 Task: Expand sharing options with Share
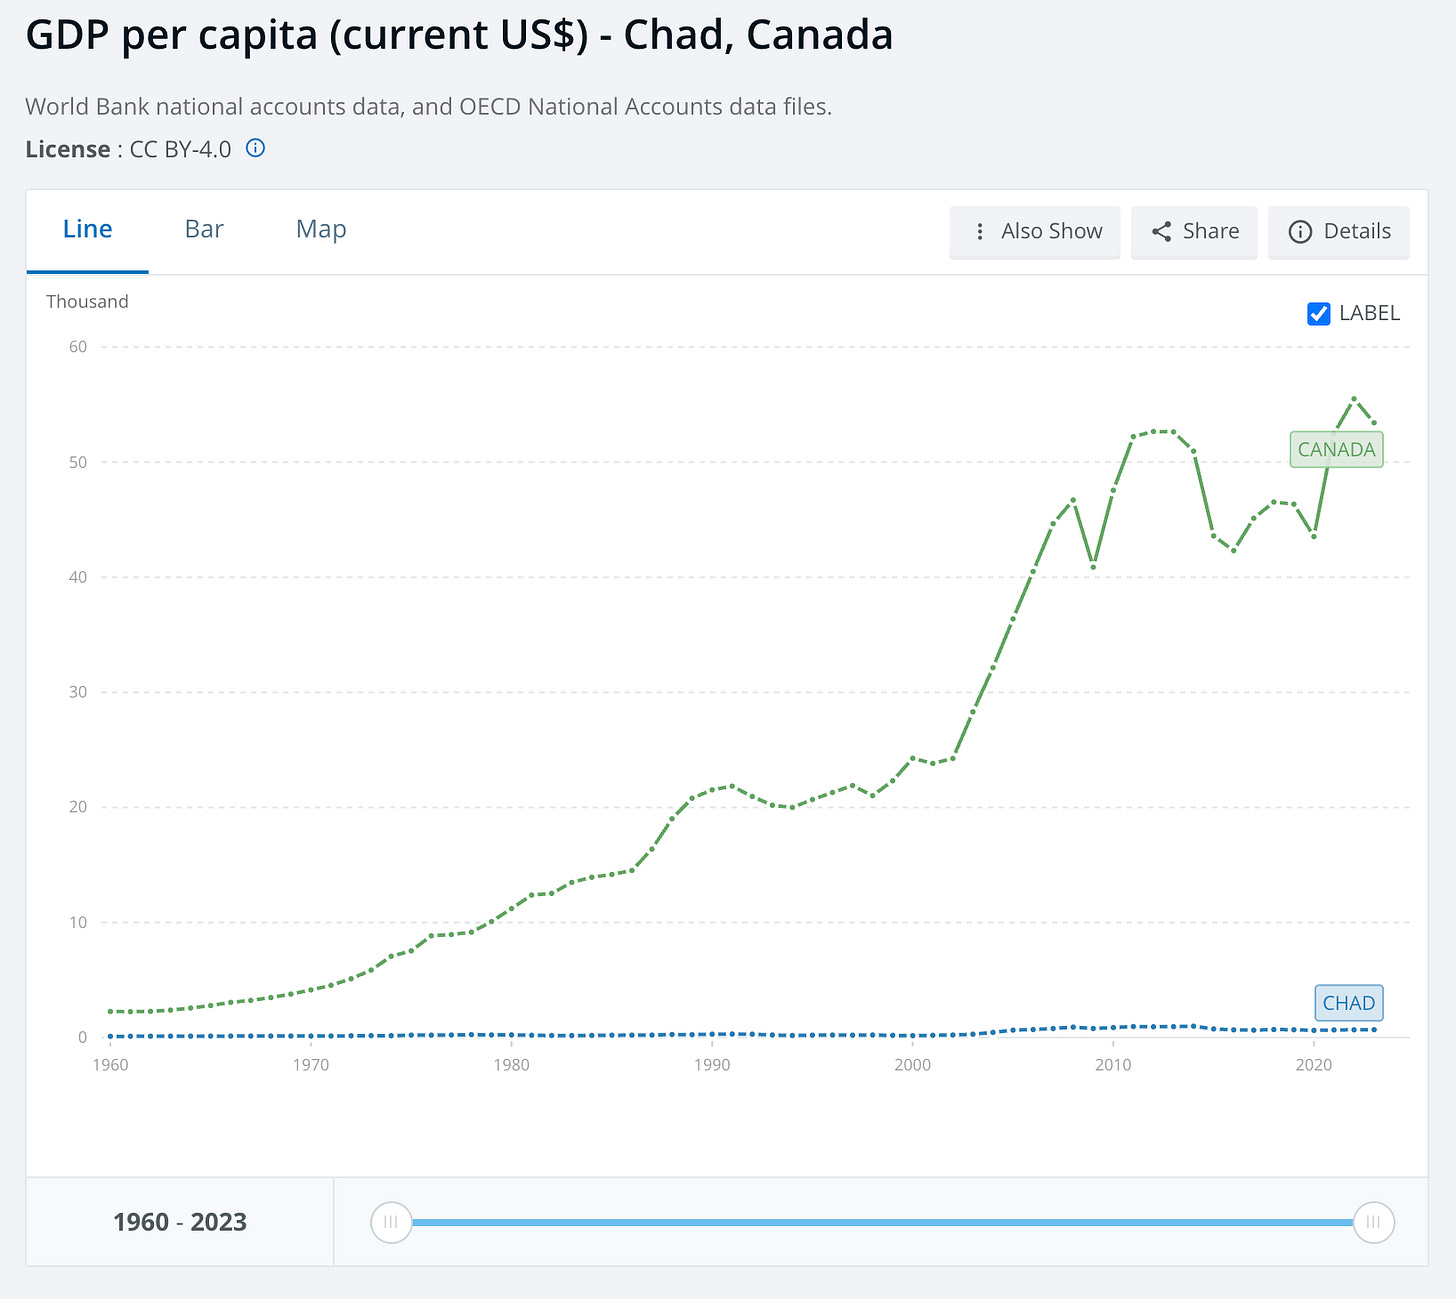click(1194, 231)
